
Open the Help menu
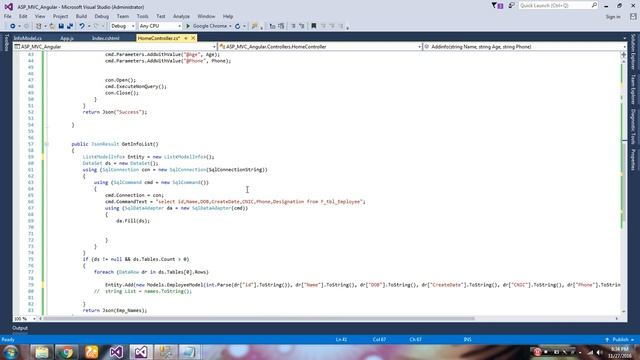(227, 16)
